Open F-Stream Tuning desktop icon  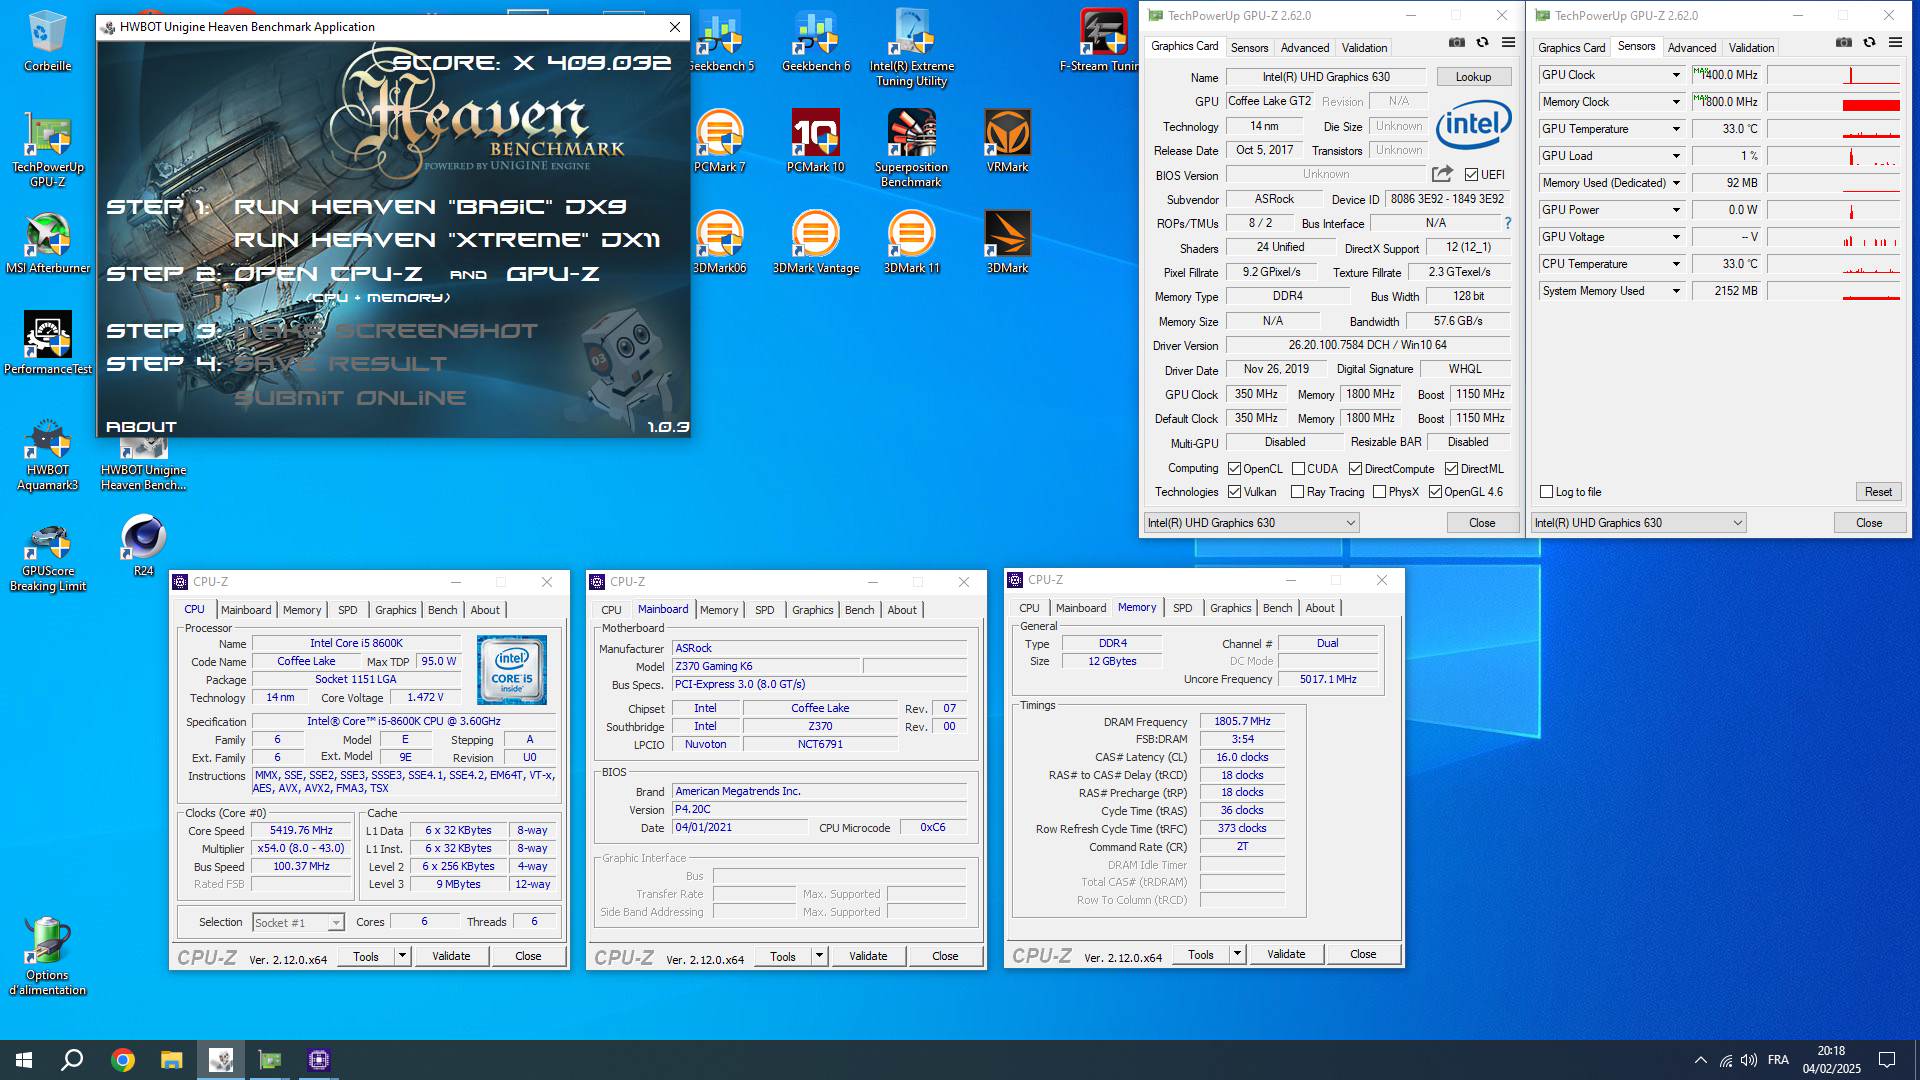pos(1100,41)
